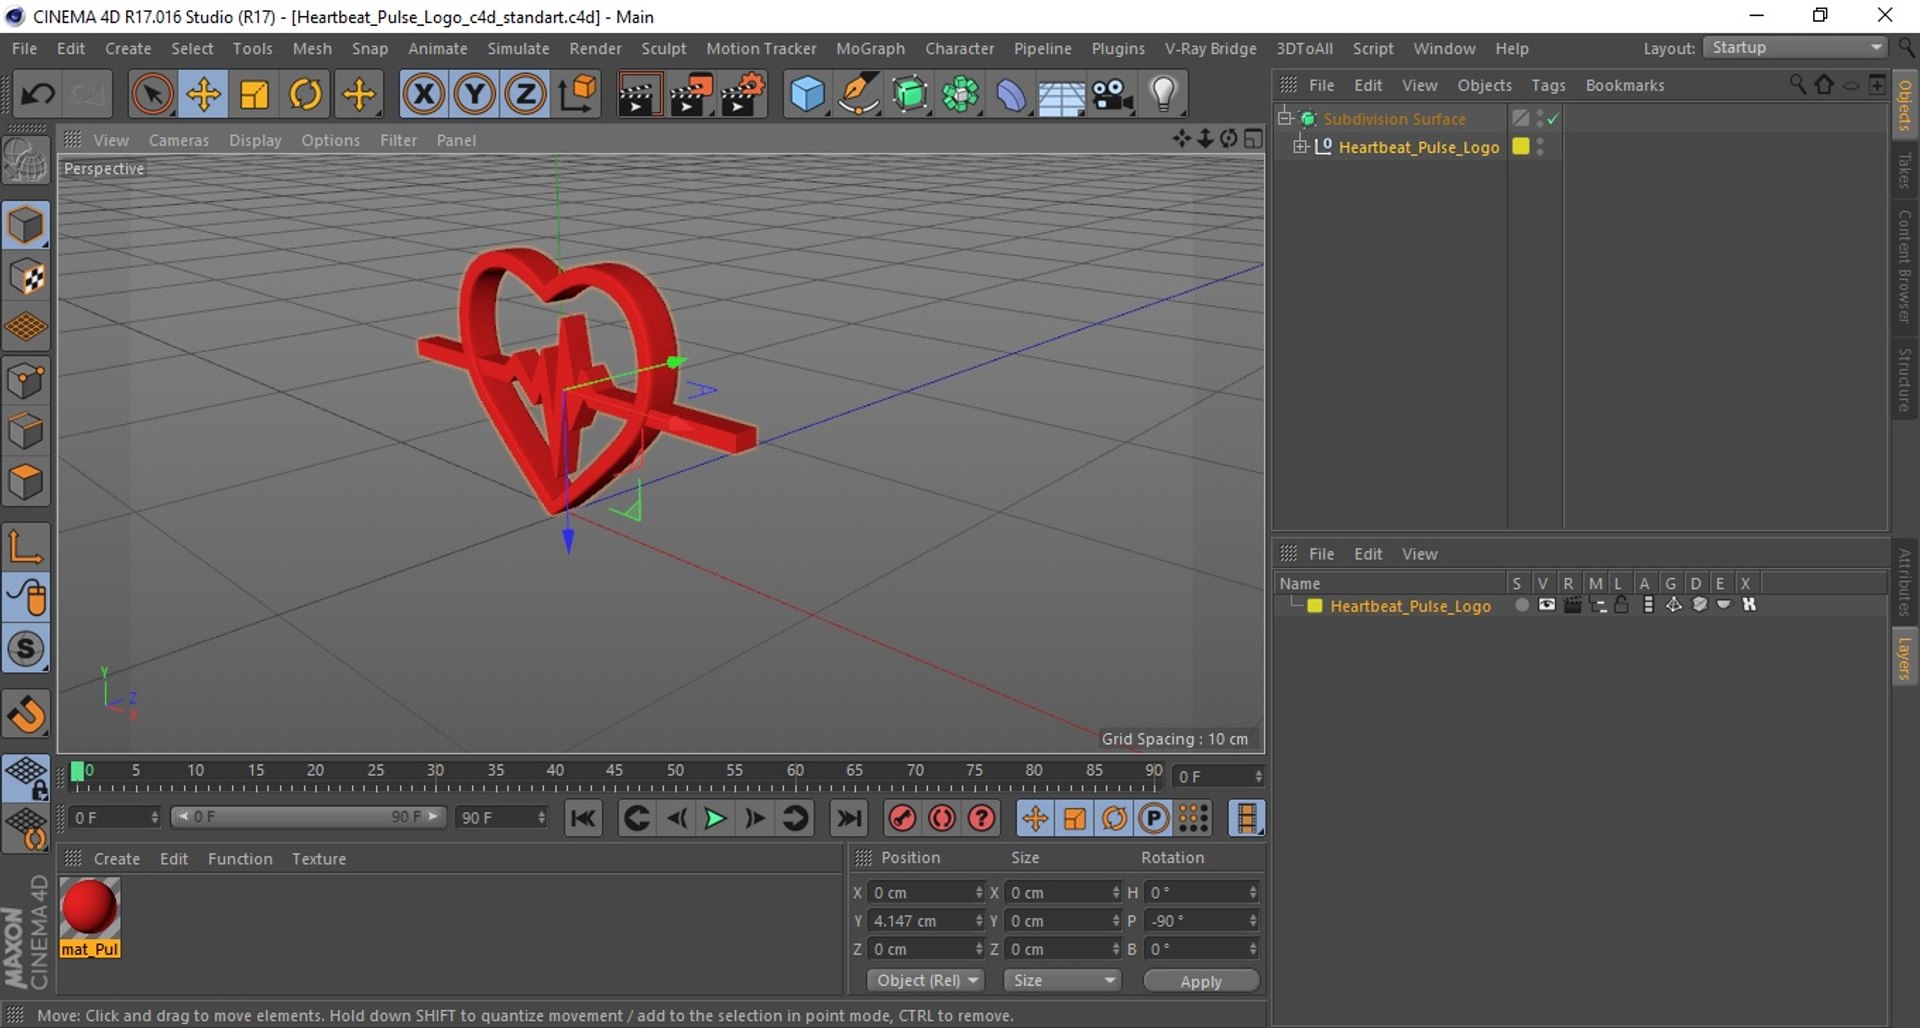Toggle X-axis lock

click(x=424, y=95)
